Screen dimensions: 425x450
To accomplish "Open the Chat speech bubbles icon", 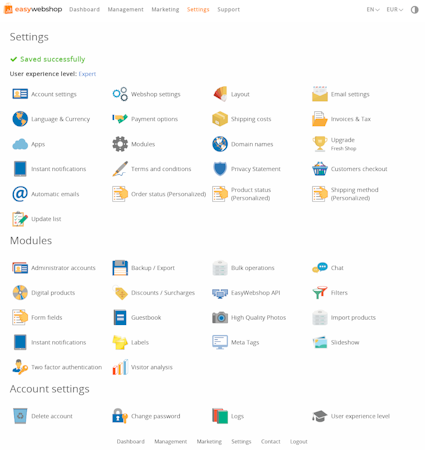I will [320, 268].
